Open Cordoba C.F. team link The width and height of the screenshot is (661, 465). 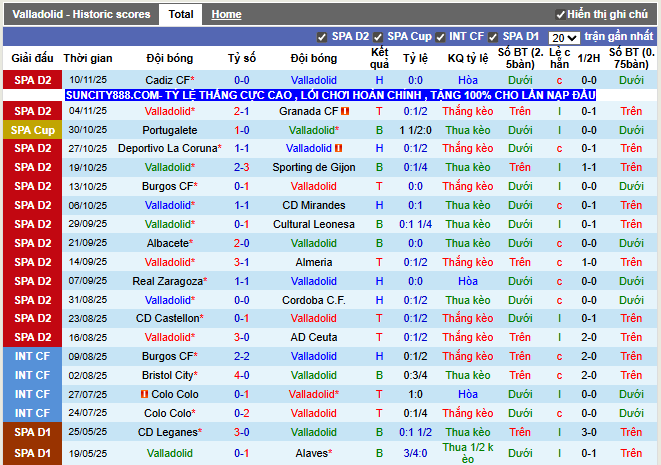[x=314, y=300]
